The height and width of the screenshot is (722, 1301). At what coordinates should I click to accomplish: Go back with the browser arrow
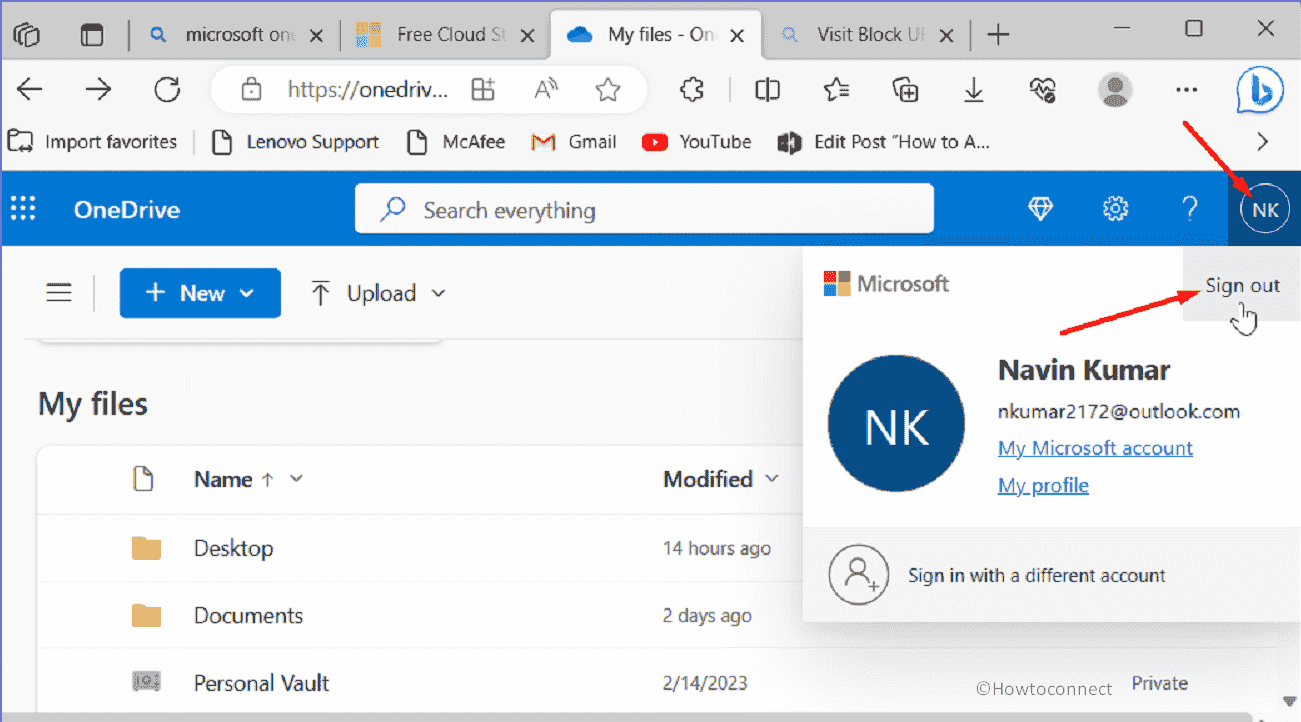(30, 90)
